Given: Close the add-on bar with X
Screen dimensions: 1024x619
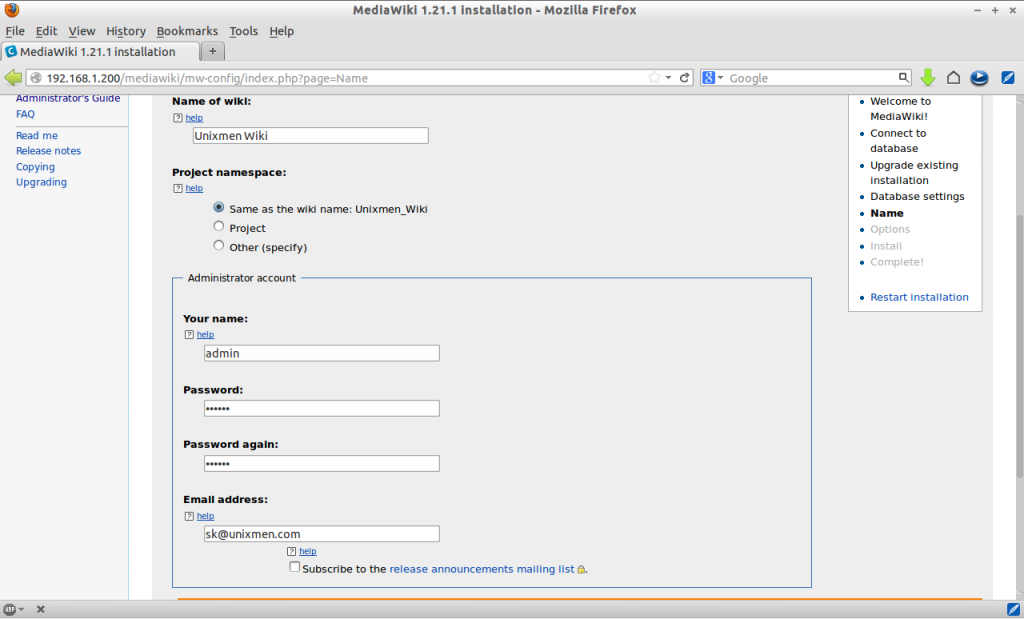Looking at the screenshot, I should tap(40, 609).
